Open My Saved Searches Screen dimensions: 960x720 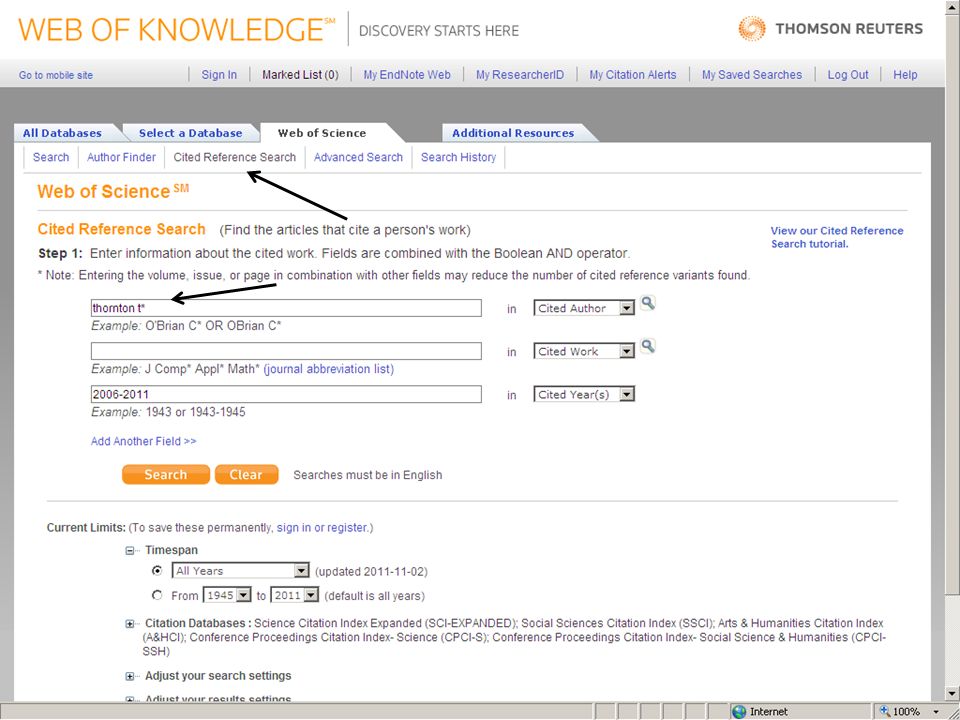(752, 75)
